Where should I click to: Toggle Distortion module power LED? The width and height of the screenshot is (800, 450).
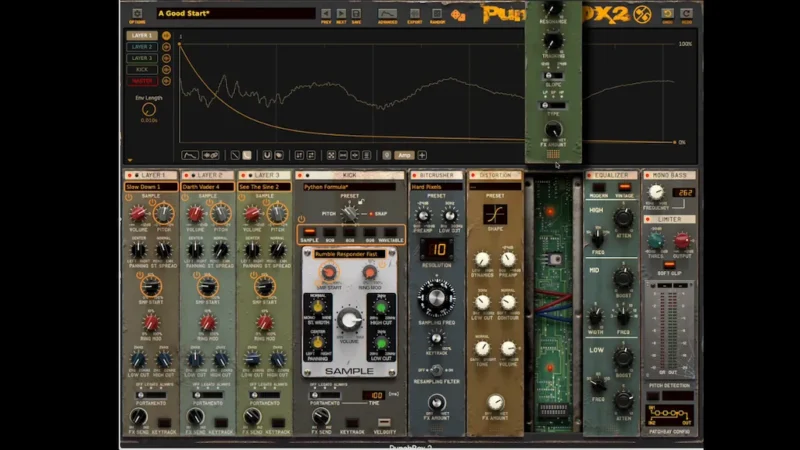coord(473,176)
